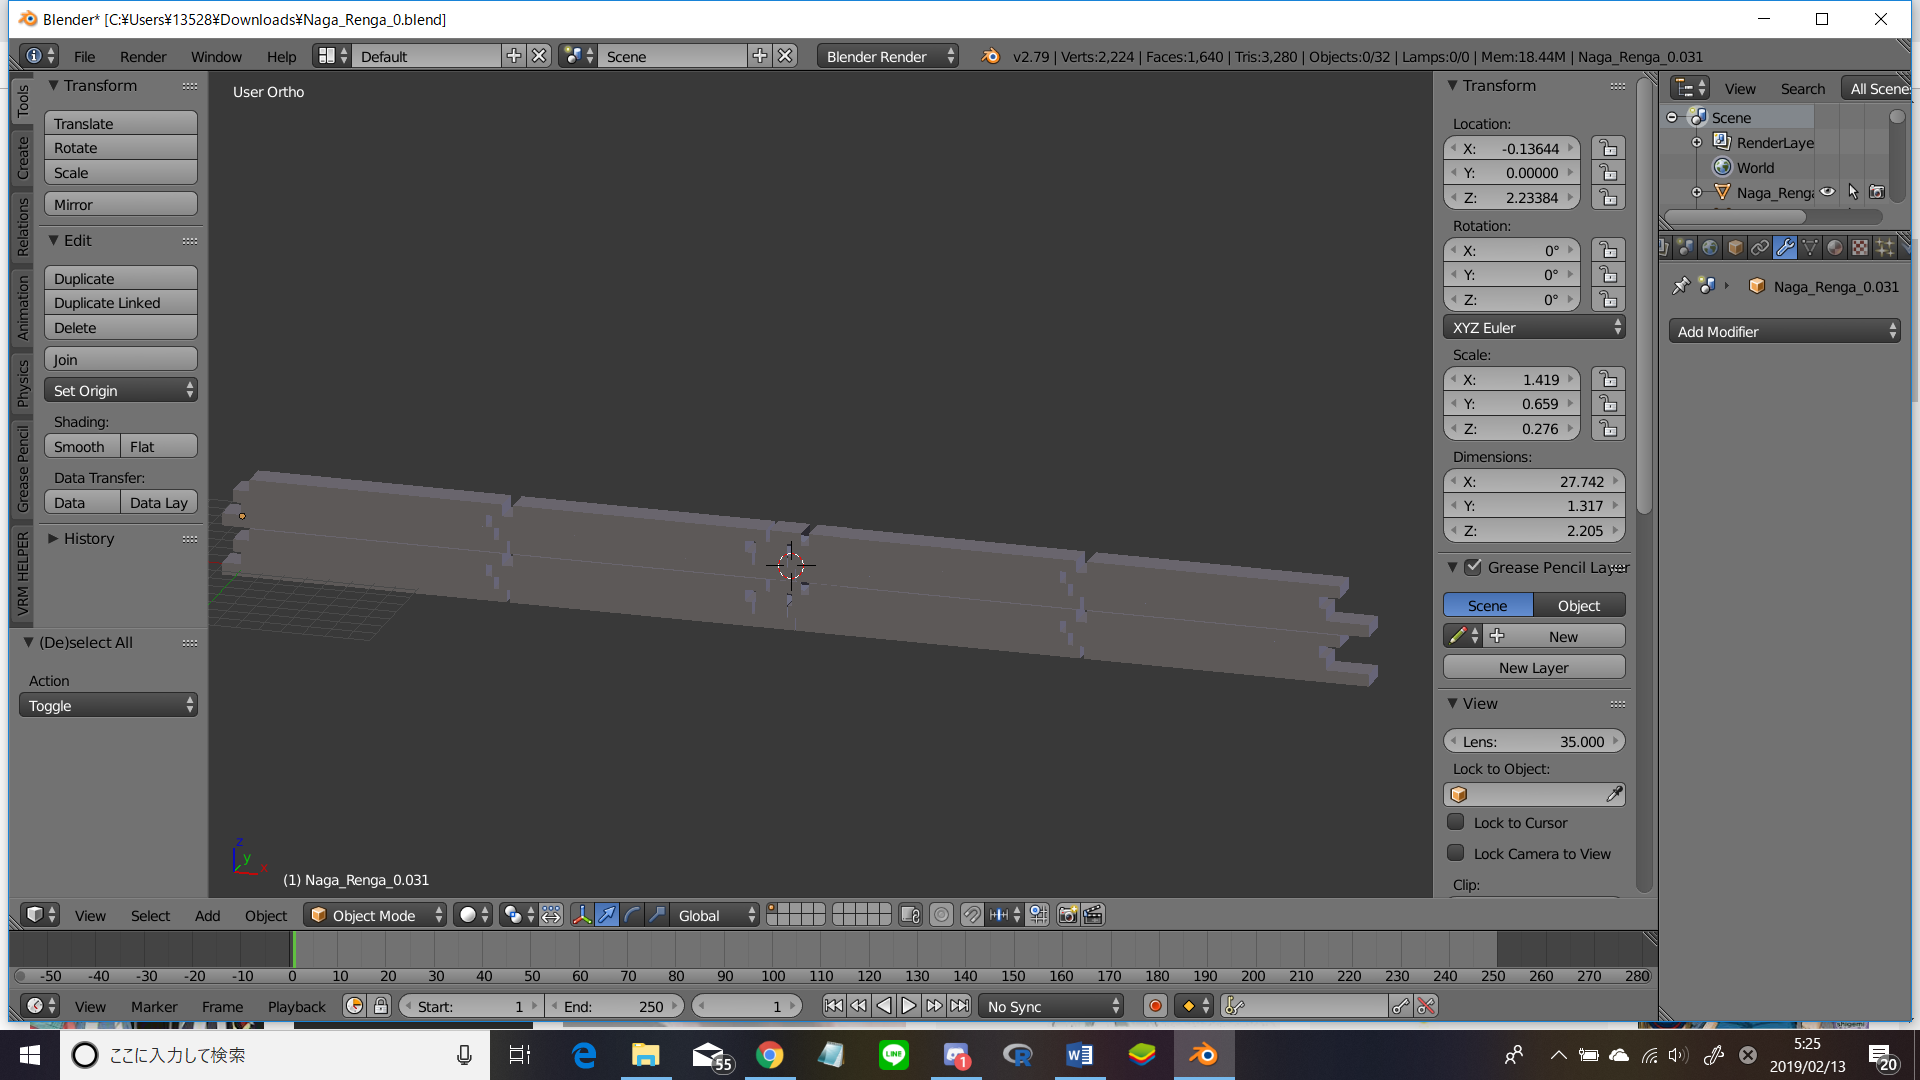Open the Texture properties tab icon

[1859, 247]
